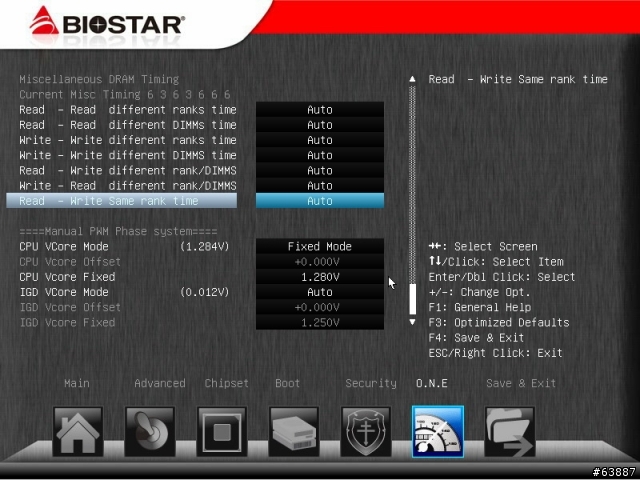
Task: Open Write-Write different DIMMS time Auto value
Action: 320,155
